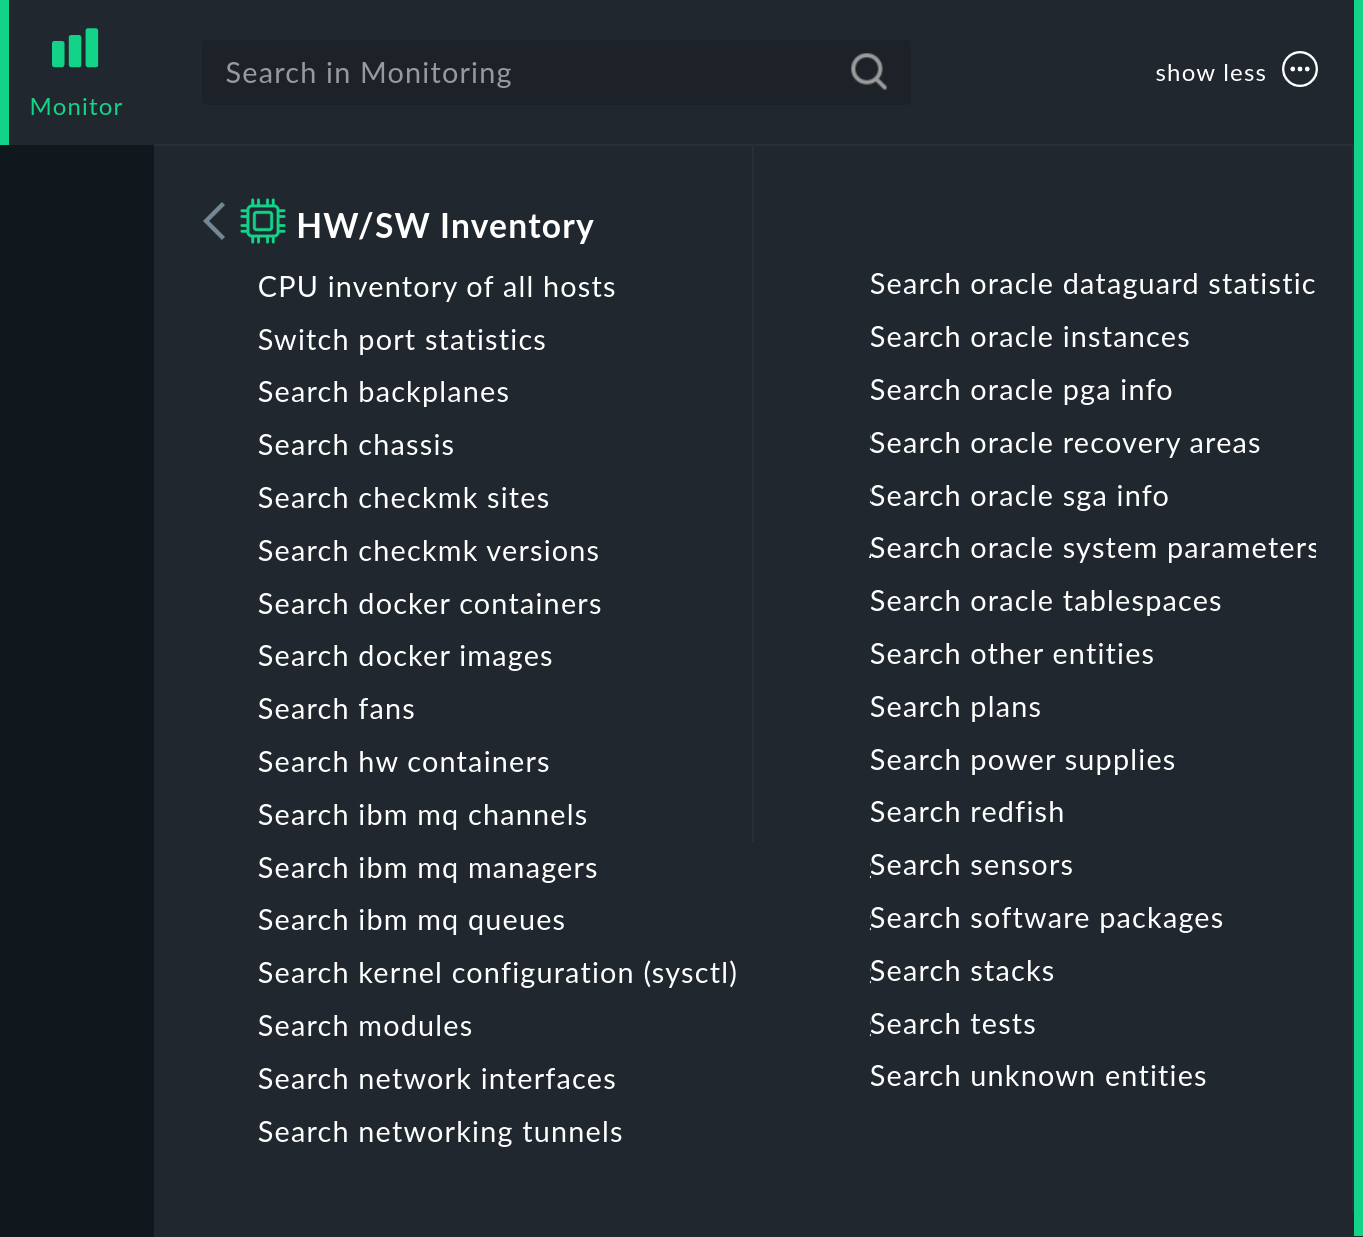Open CPU inventory of all hosts
The height and width of the screenshot is (1237, 1363).
pos(436,287)
